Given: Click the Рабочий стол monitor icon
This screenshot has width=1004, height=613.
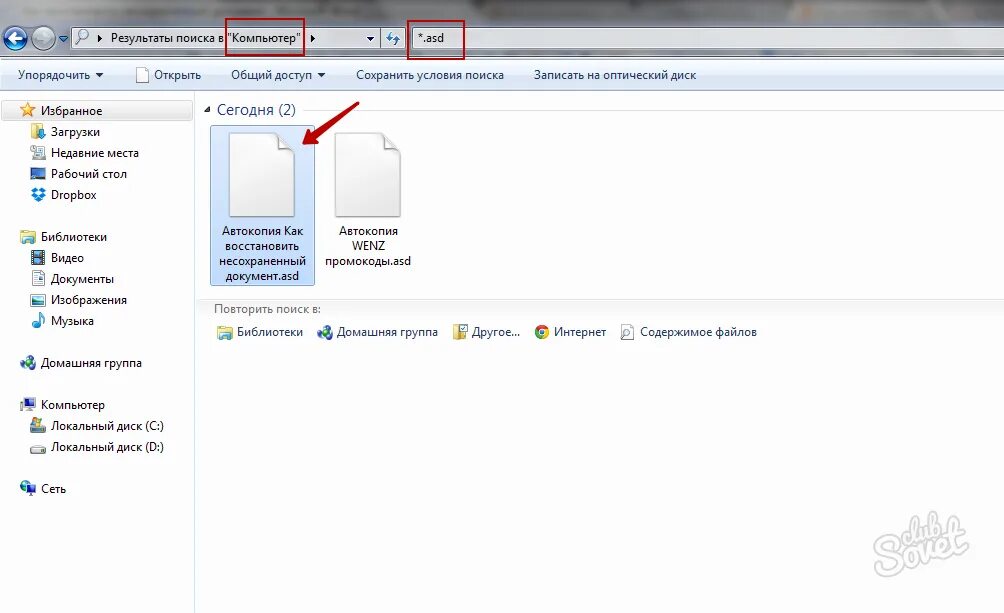Looking at the screenshot, I should [x=38, y=174].
